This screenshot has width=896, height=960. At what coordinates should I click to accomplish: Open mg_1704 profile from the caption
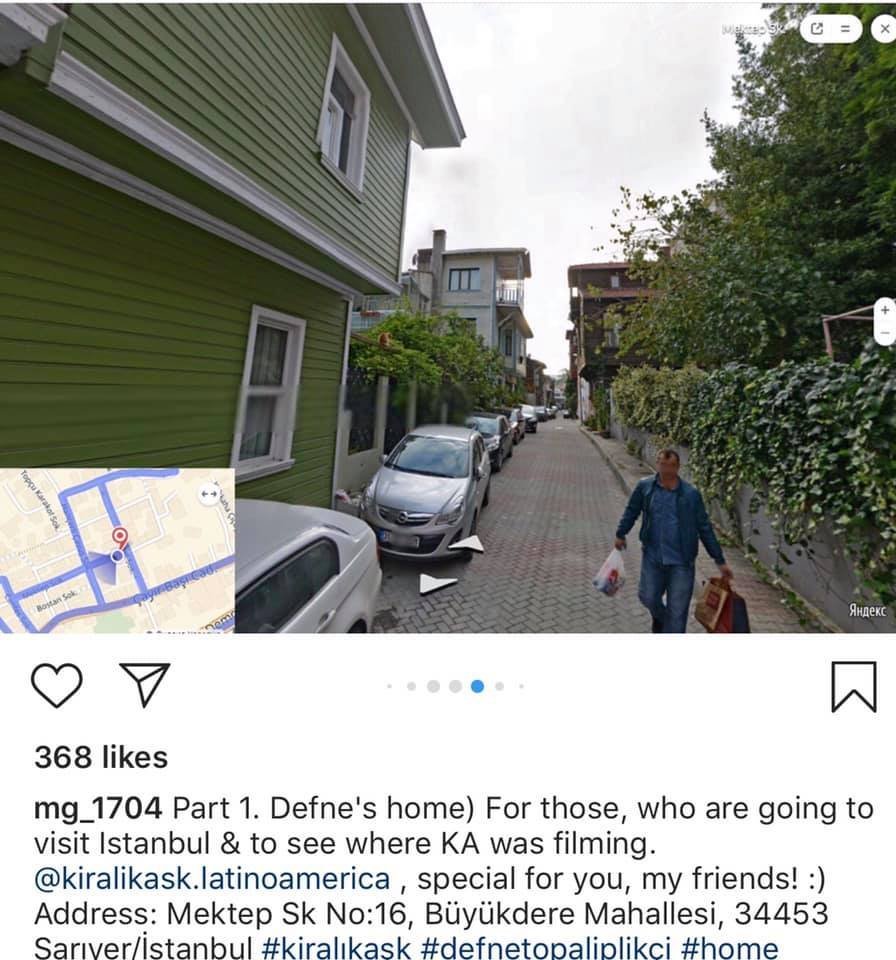coord(98,809)
